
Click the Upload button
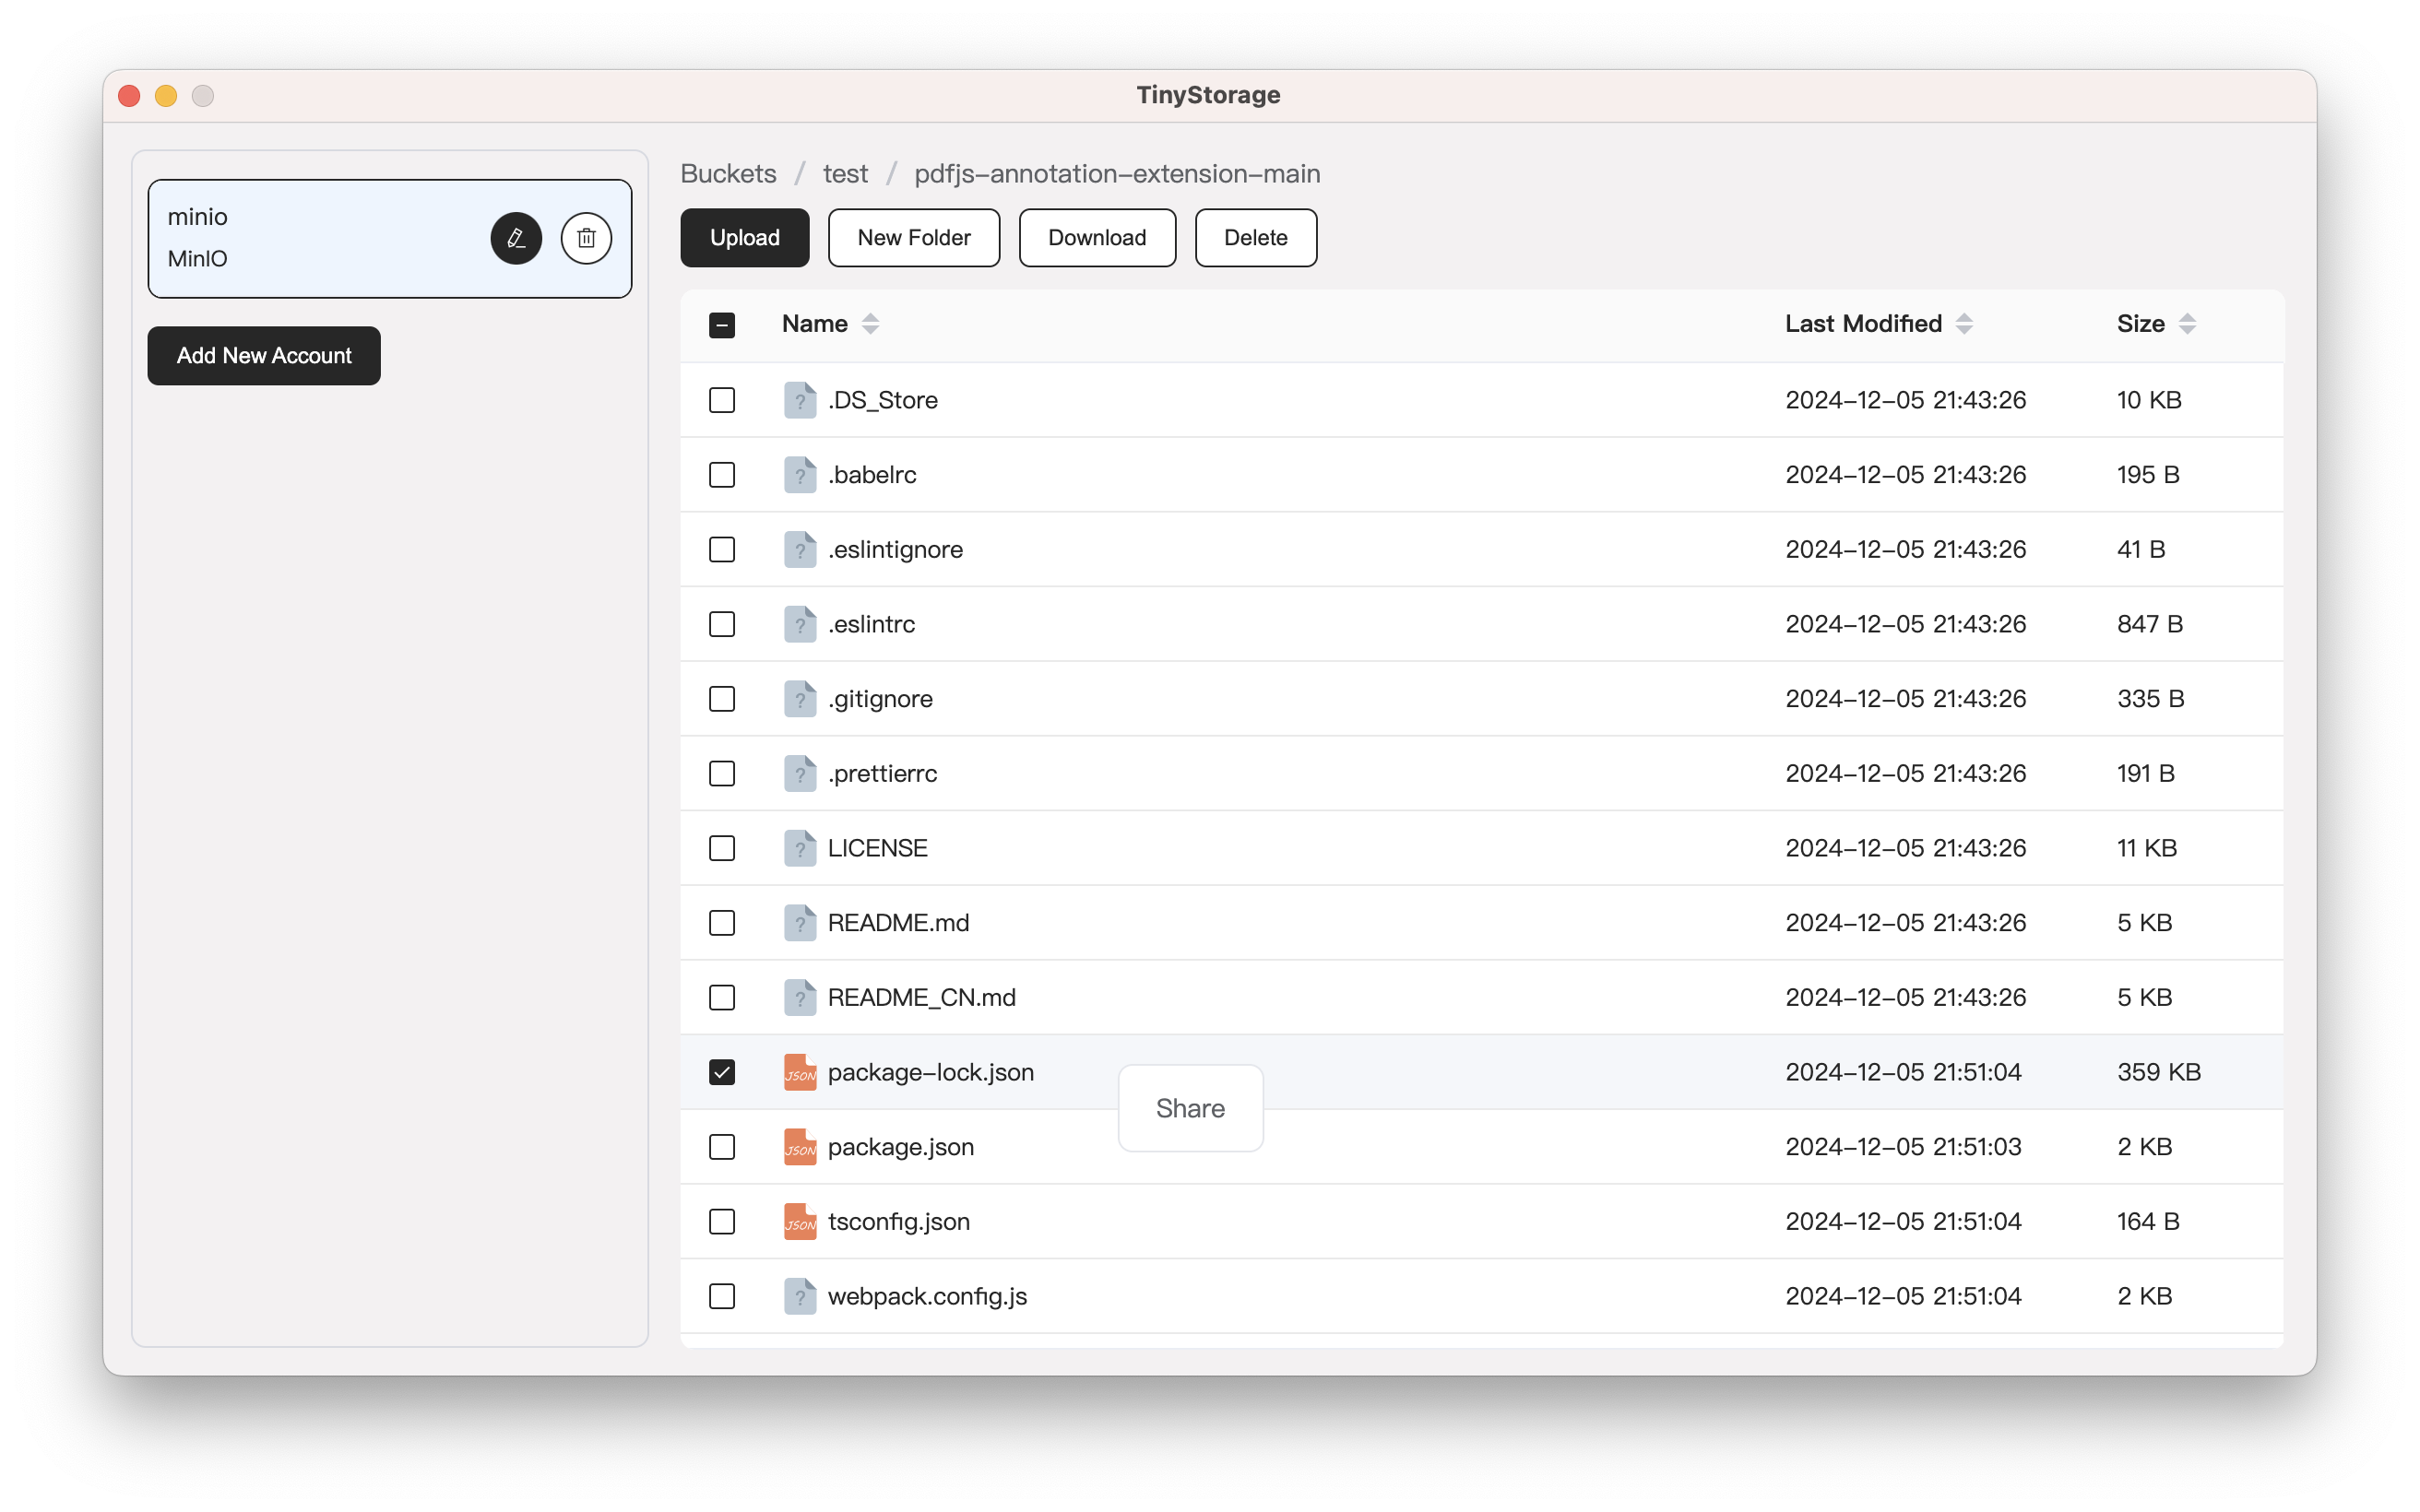(x=744, y=238)
